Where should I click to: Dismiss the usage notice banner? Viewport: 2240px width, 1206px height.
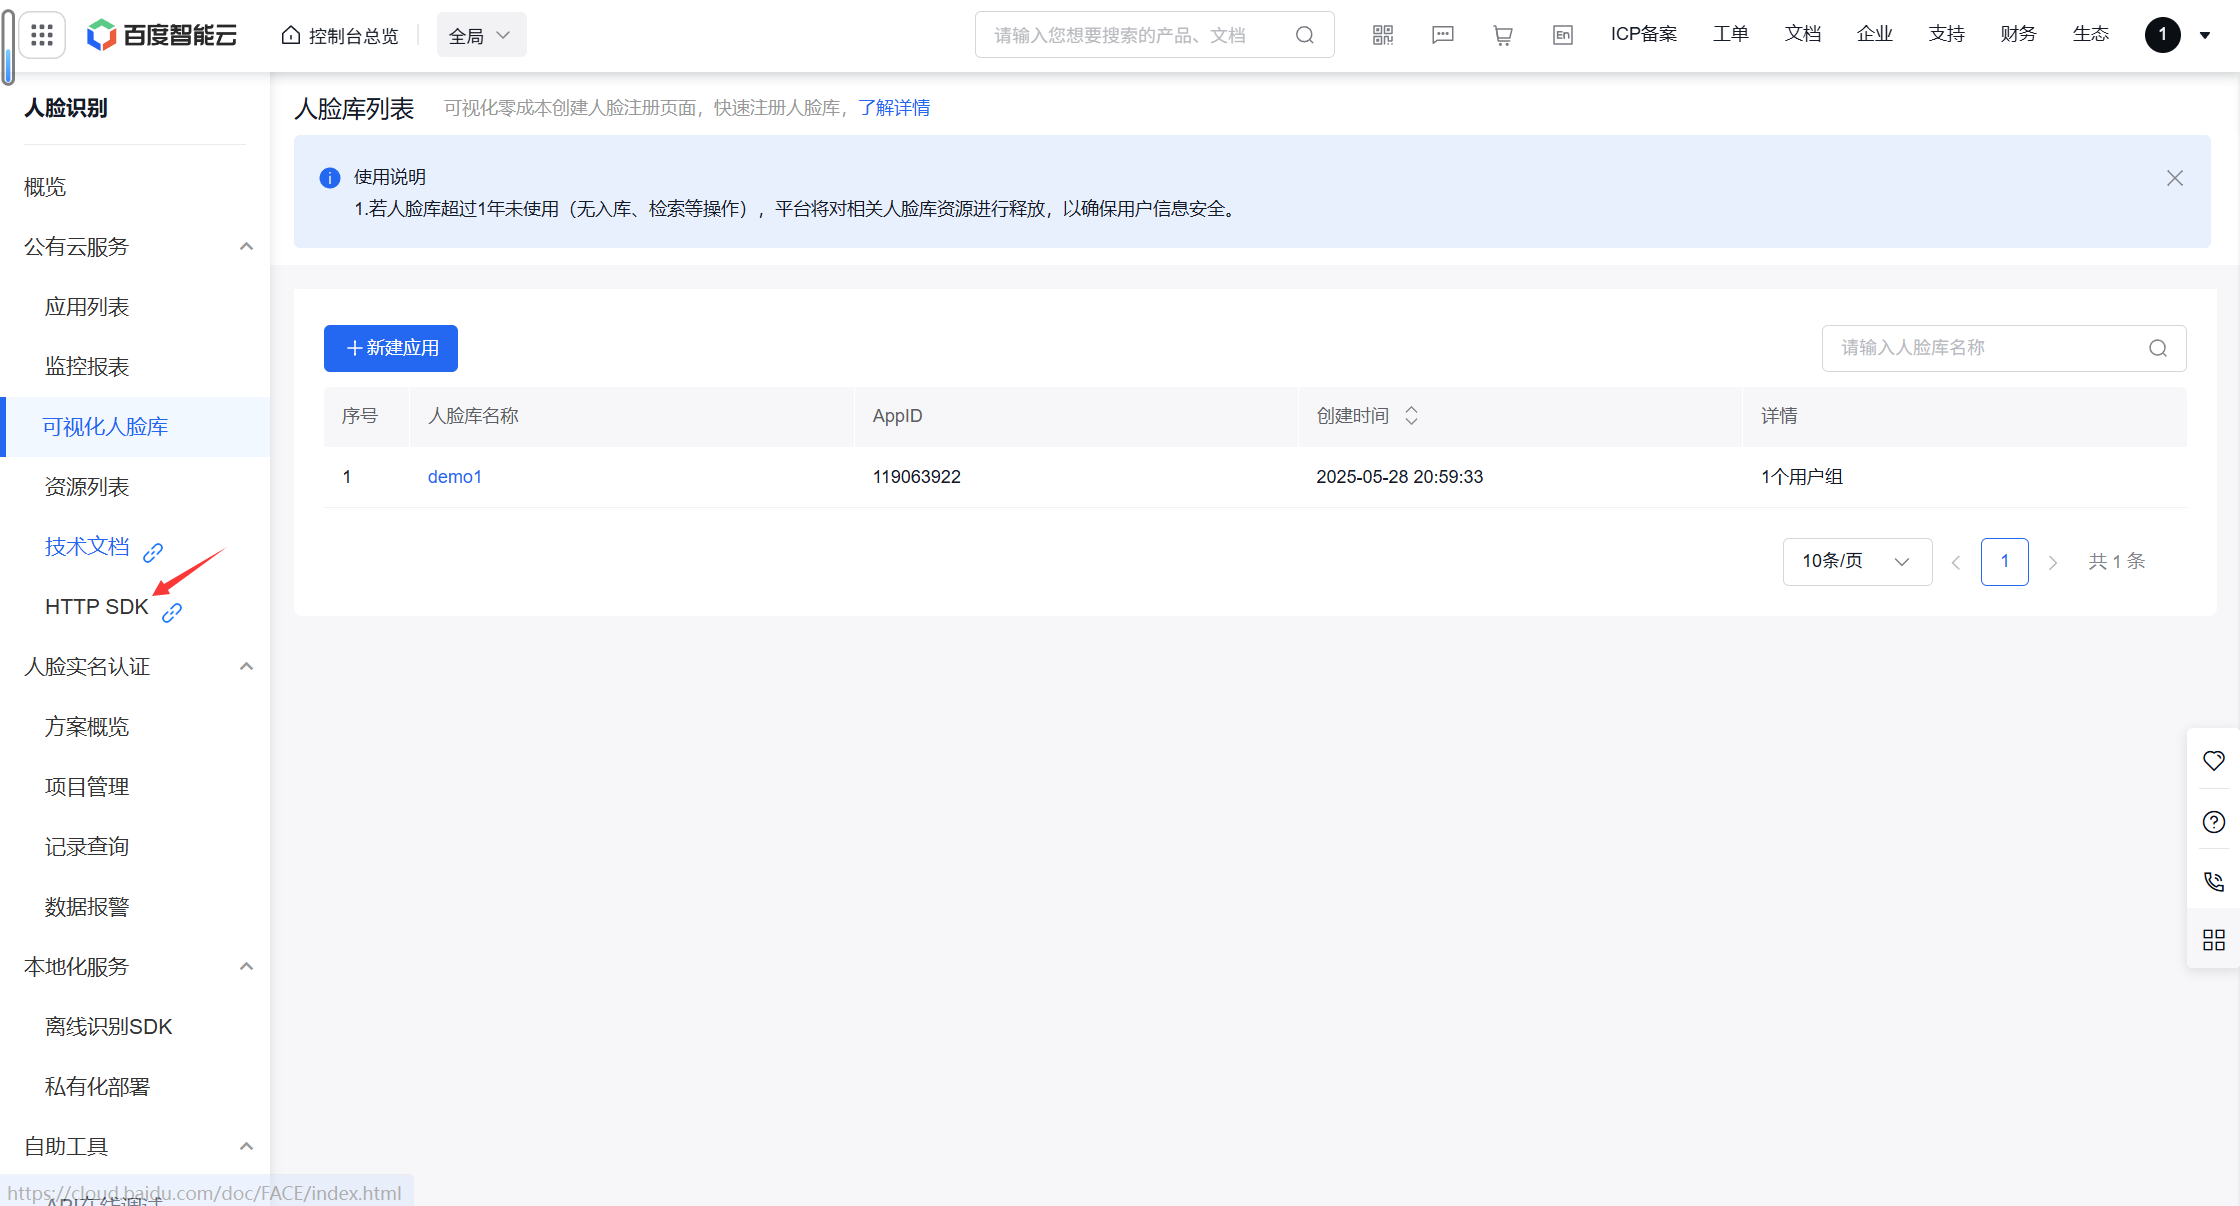pos(2174,178)
